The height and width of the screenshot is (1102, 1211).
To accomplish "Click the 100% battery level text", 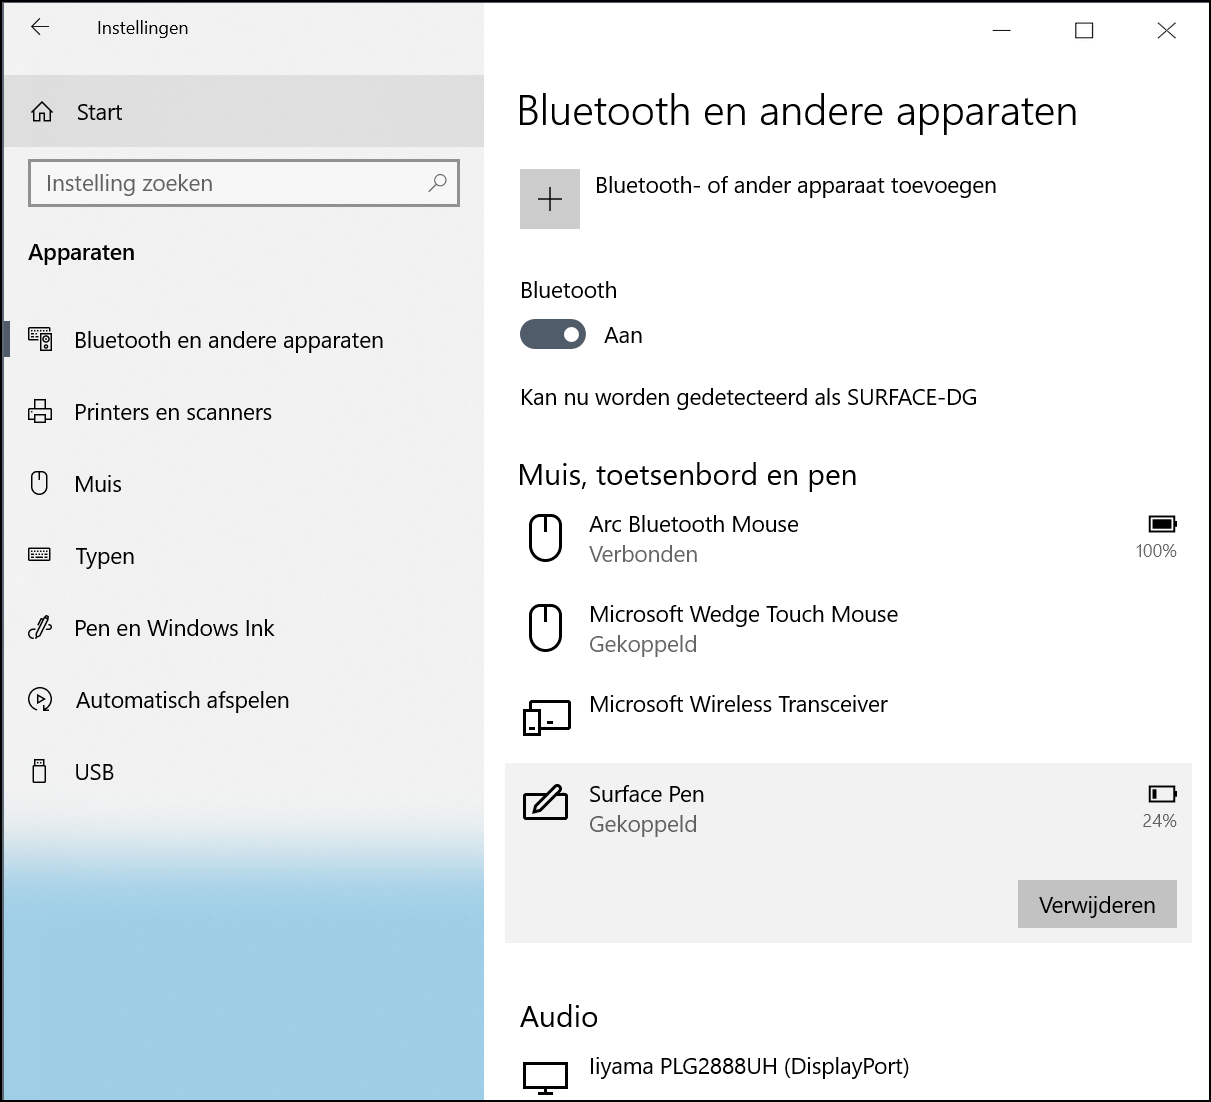I will 1156,551.
